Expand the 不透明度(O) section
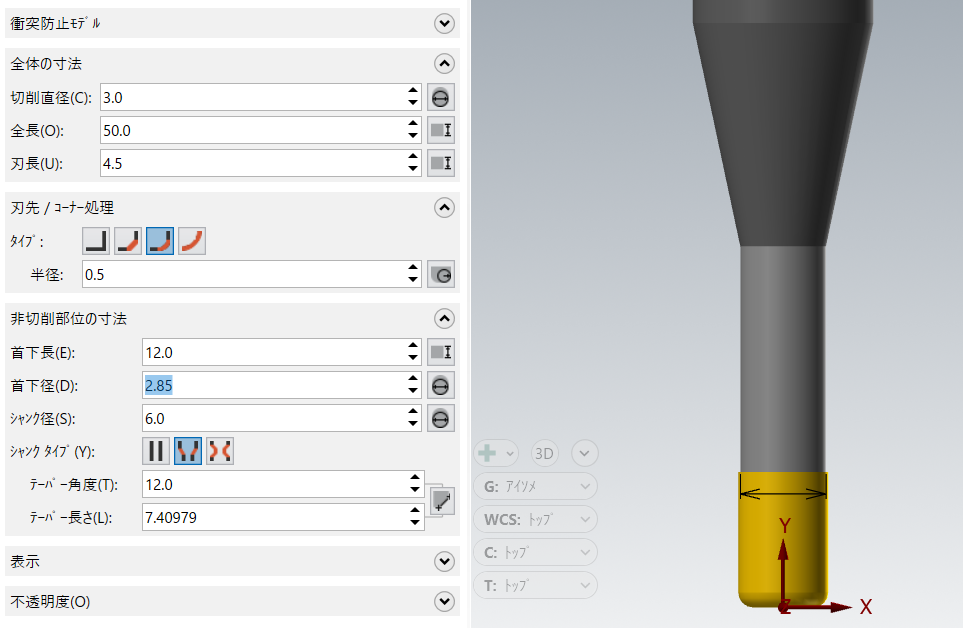Screen dimensions: 963x628 445,602
